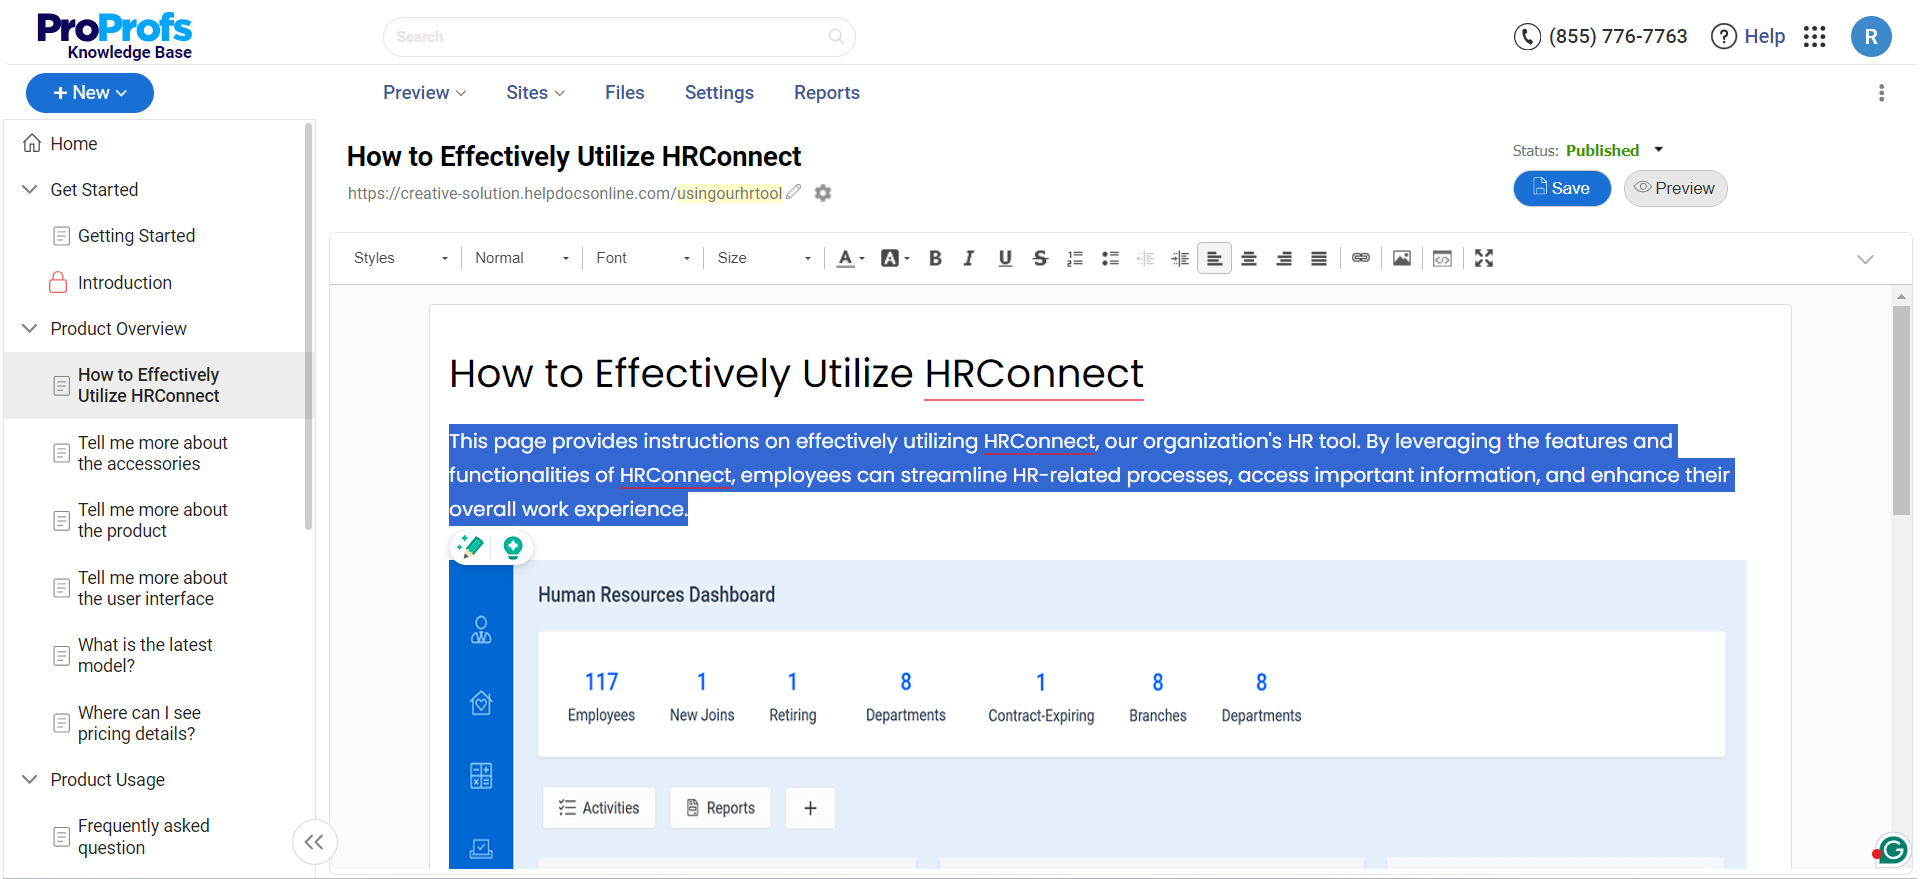Screen dimensions: 1920x879
Task: Decrease indent of the paragraph
Action: click(1145, 258)
